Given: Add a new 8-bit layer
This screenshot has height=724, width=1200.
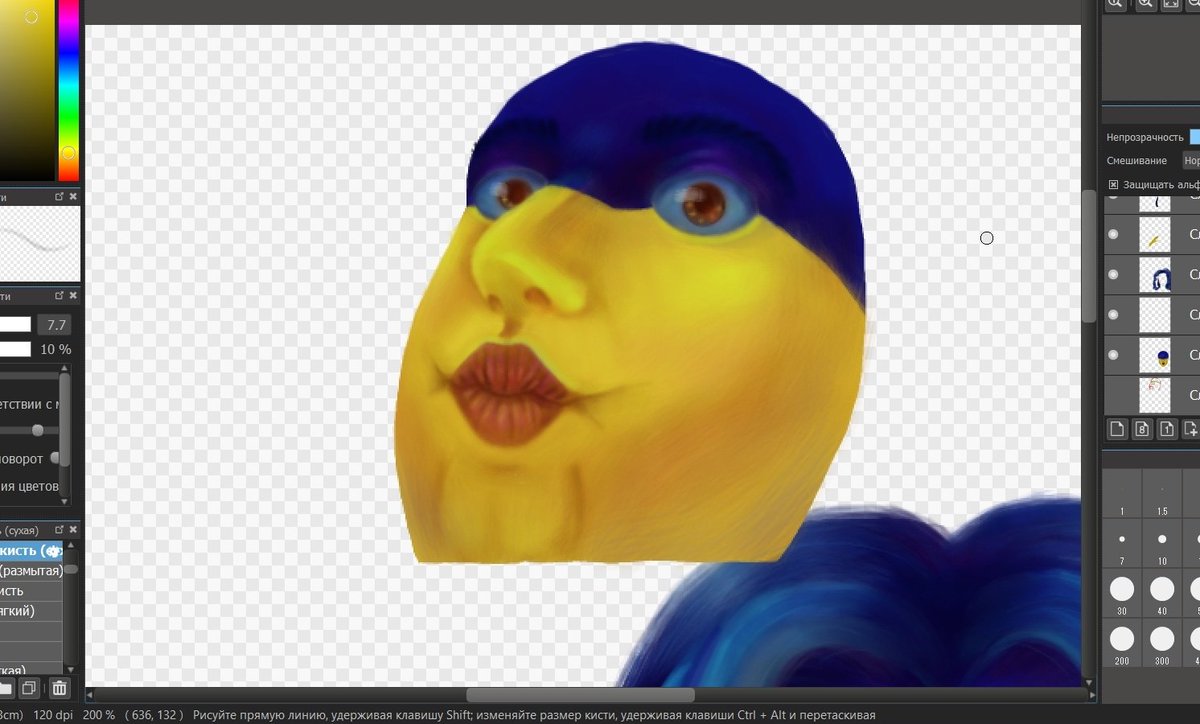Looking at the screenshot, I should coord(1142,429).
